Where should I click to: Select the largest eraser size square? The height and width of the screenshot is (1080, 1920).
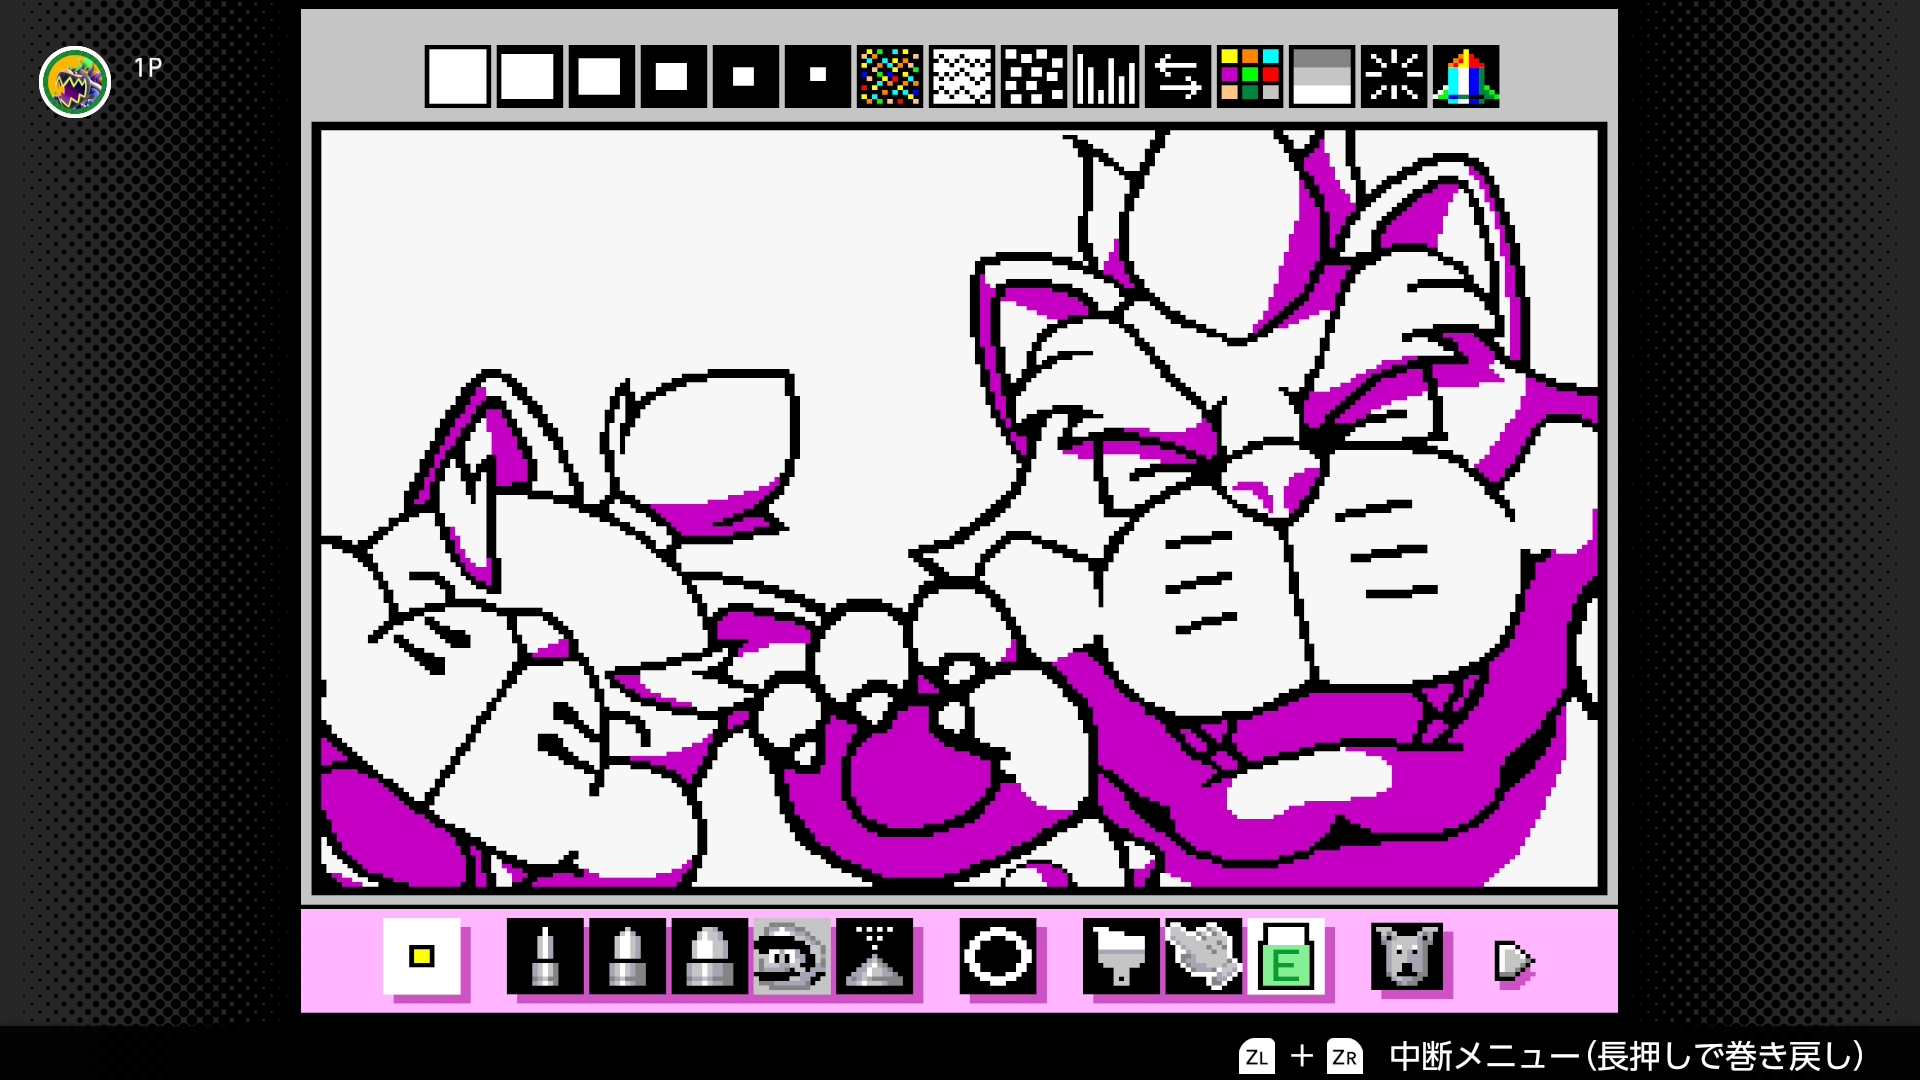click(x=457, y=77)
